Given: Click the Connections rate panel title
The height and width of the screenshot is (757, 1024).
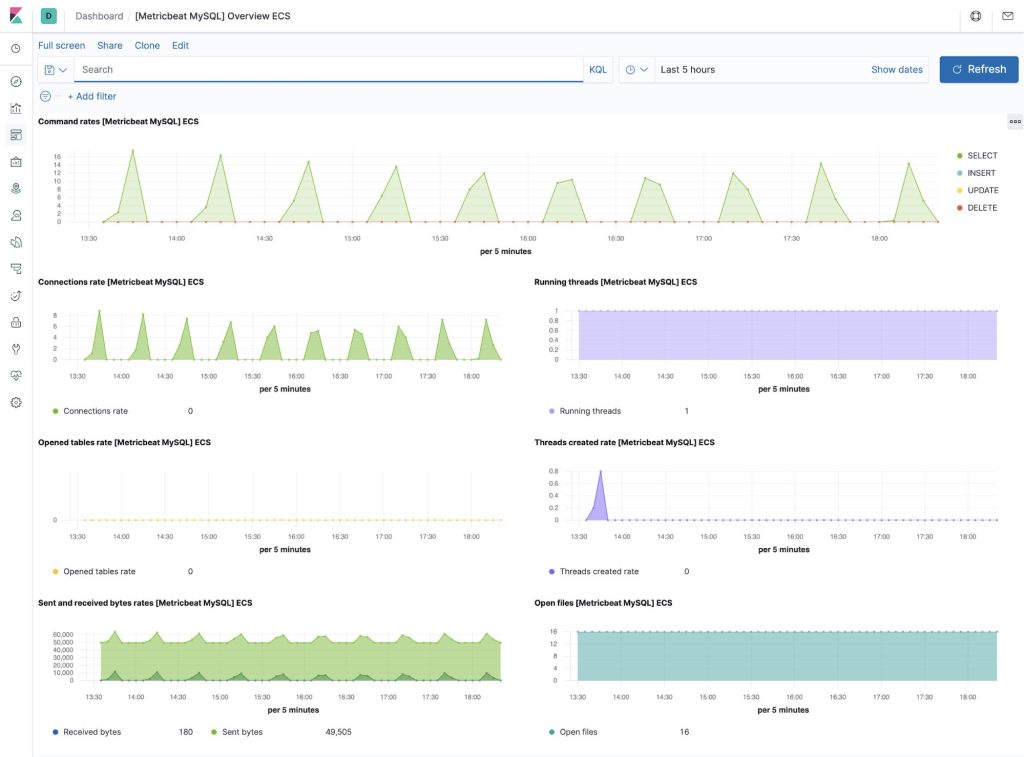Looking at the screenshot, I should 121,282.
